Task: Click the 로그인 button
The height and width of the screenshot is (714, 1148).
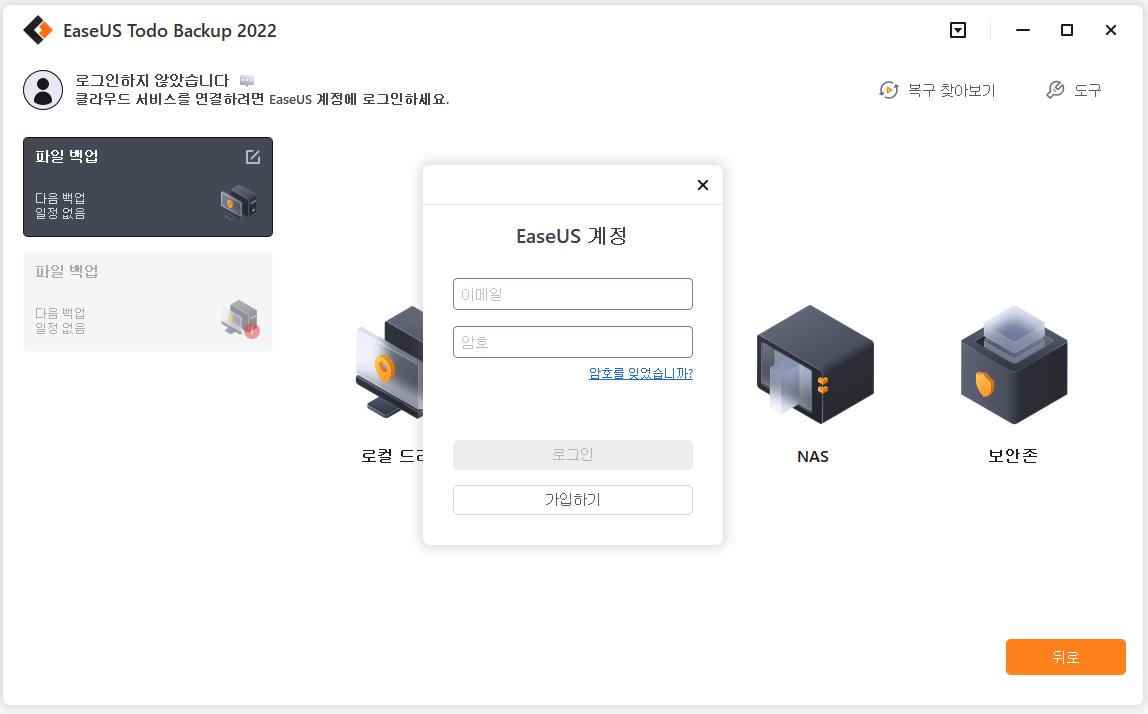Action: pos(573,455)
